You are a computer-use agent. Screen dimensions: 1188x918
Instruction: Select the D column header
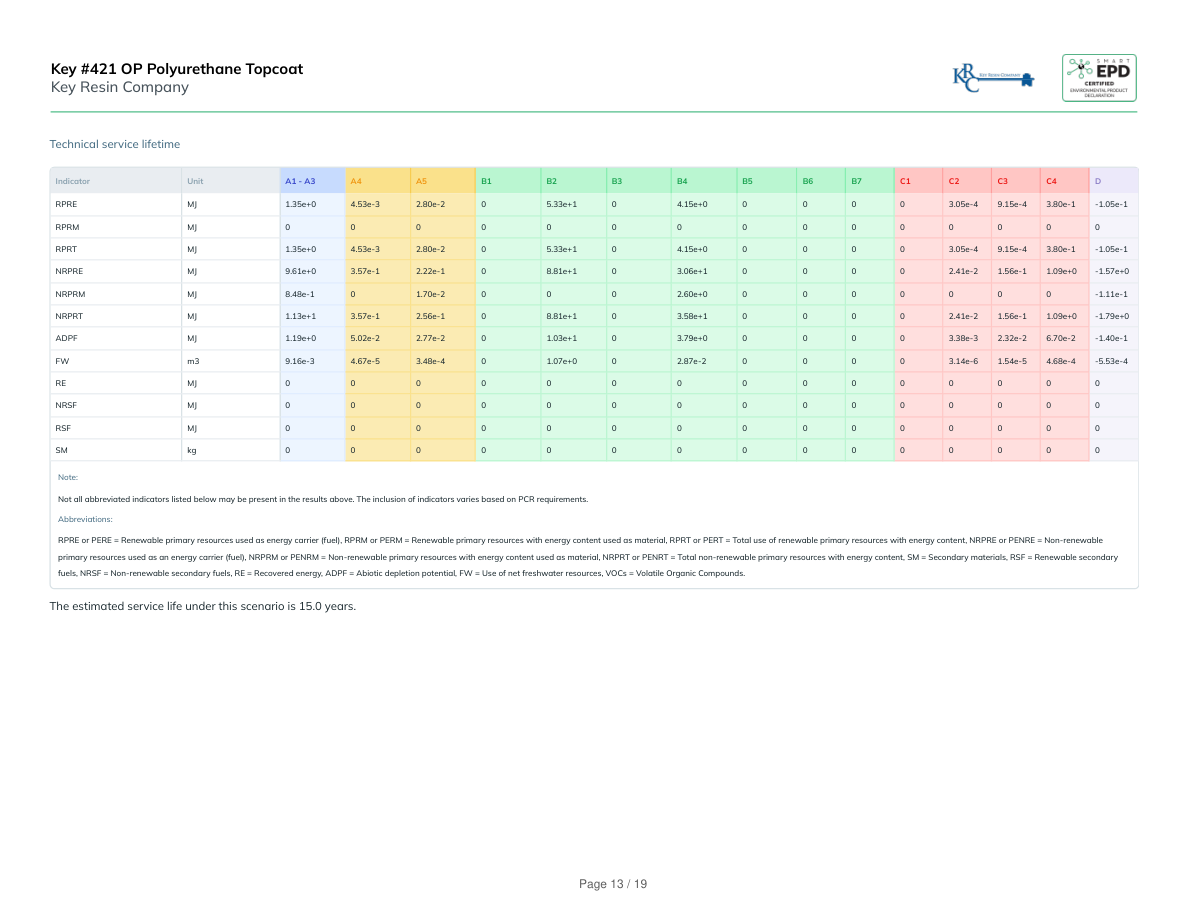(x=1098, y=181)
